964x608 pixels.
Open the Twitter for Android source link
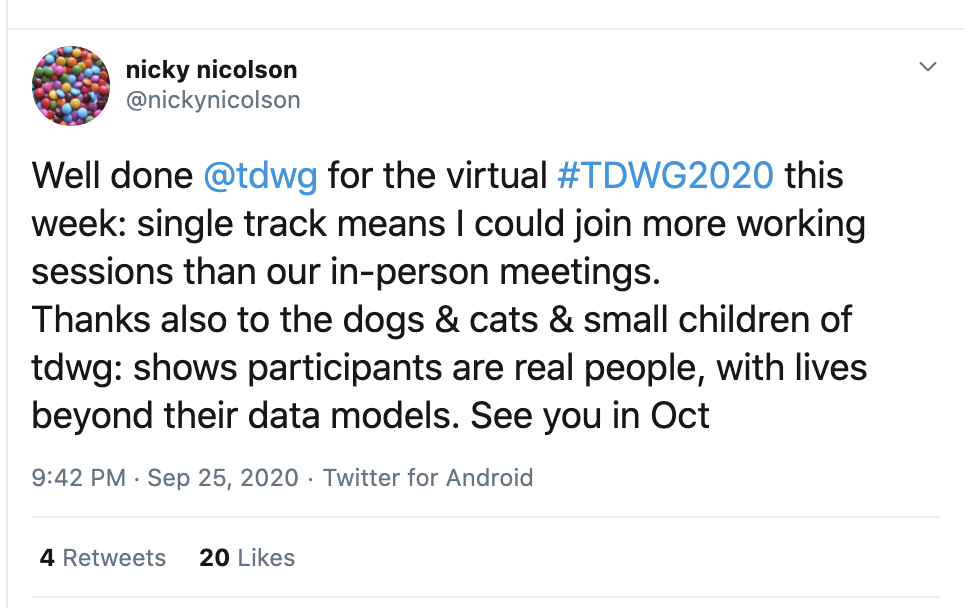pyautogui.click(x=428, y=478)
